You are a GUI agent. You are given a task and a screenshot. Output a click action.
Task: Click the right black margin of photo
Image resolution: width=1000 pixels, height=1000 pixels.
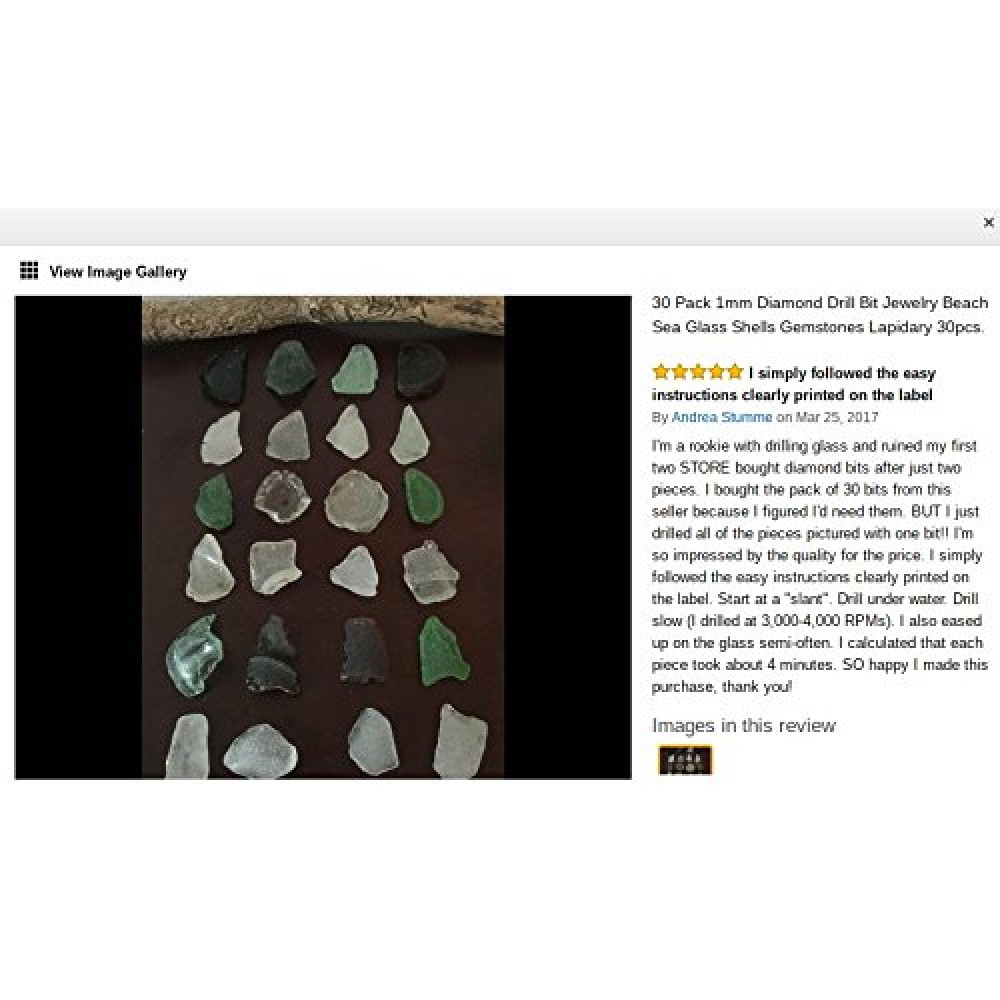click(x=568, y=538)
